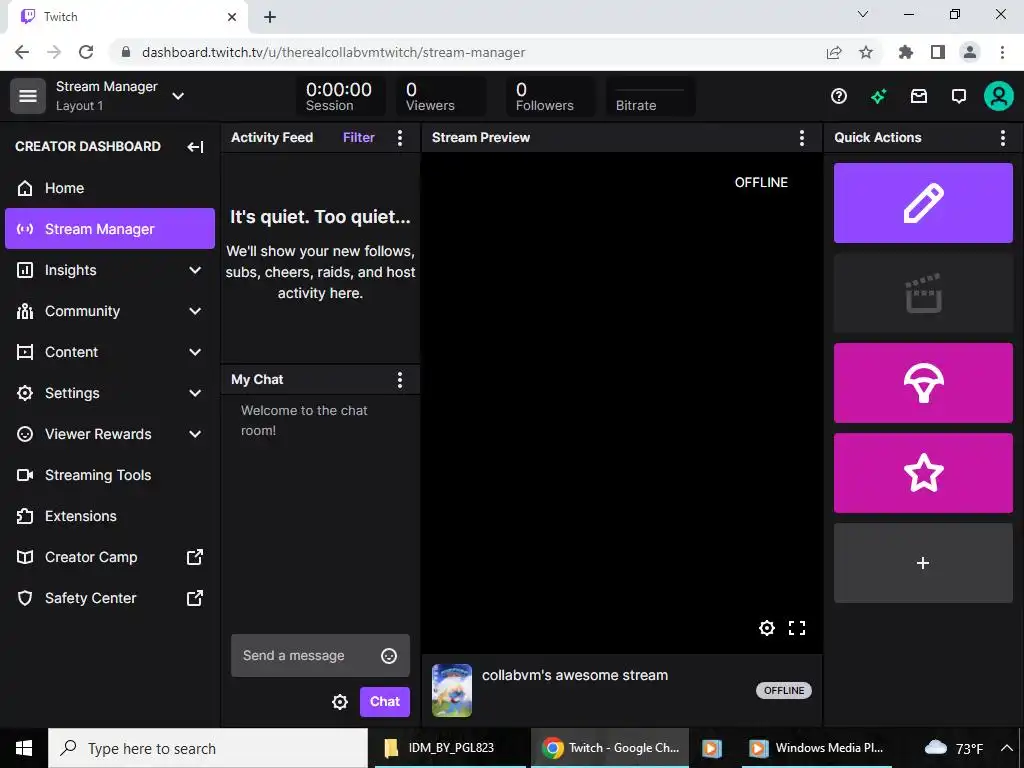Open Streaming Tools in the sidebar
The width and height of the screenshot is (1024, 768).
coord(110,475)
